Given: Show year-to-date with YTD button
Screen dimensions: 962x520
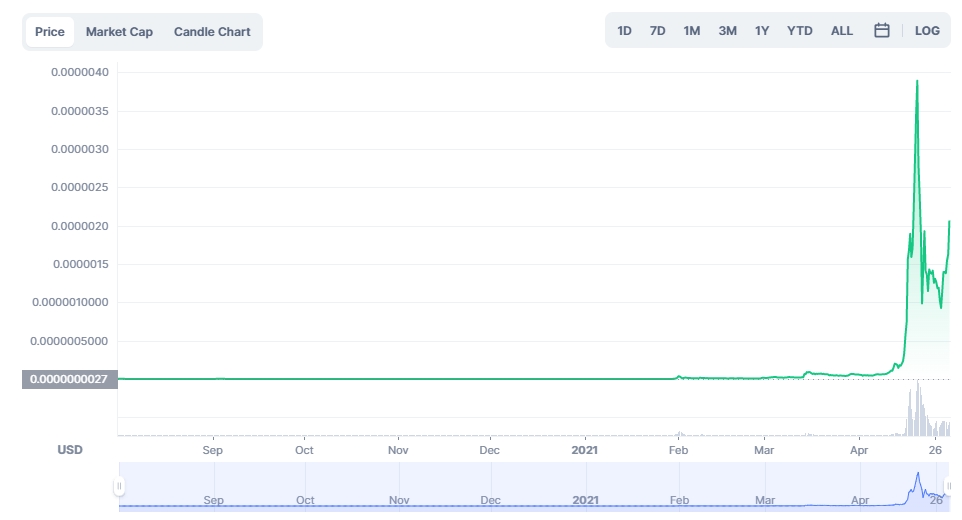Looking at the screenshot, I should [x=799, y=31].
